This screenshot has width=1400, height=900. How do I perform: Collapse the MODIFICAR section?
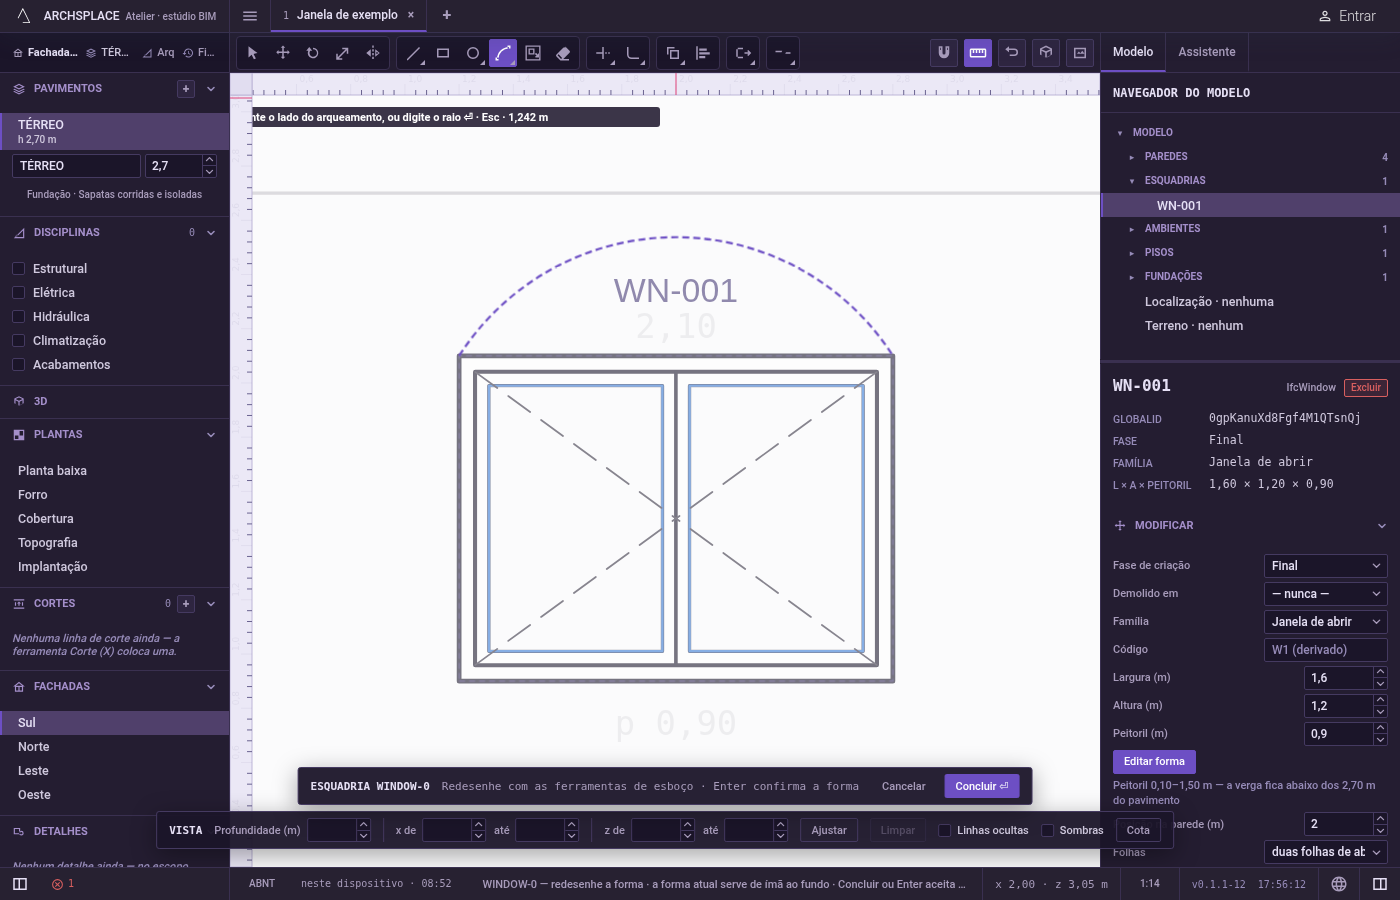[x=1381, y=526]
